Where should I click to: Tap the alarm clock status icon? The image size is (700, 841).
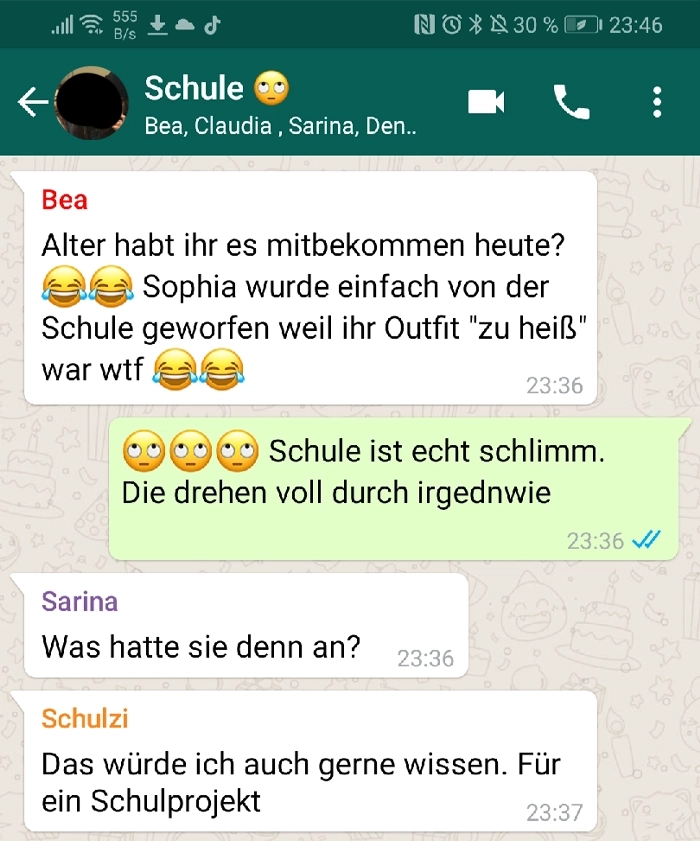point(452,25)
